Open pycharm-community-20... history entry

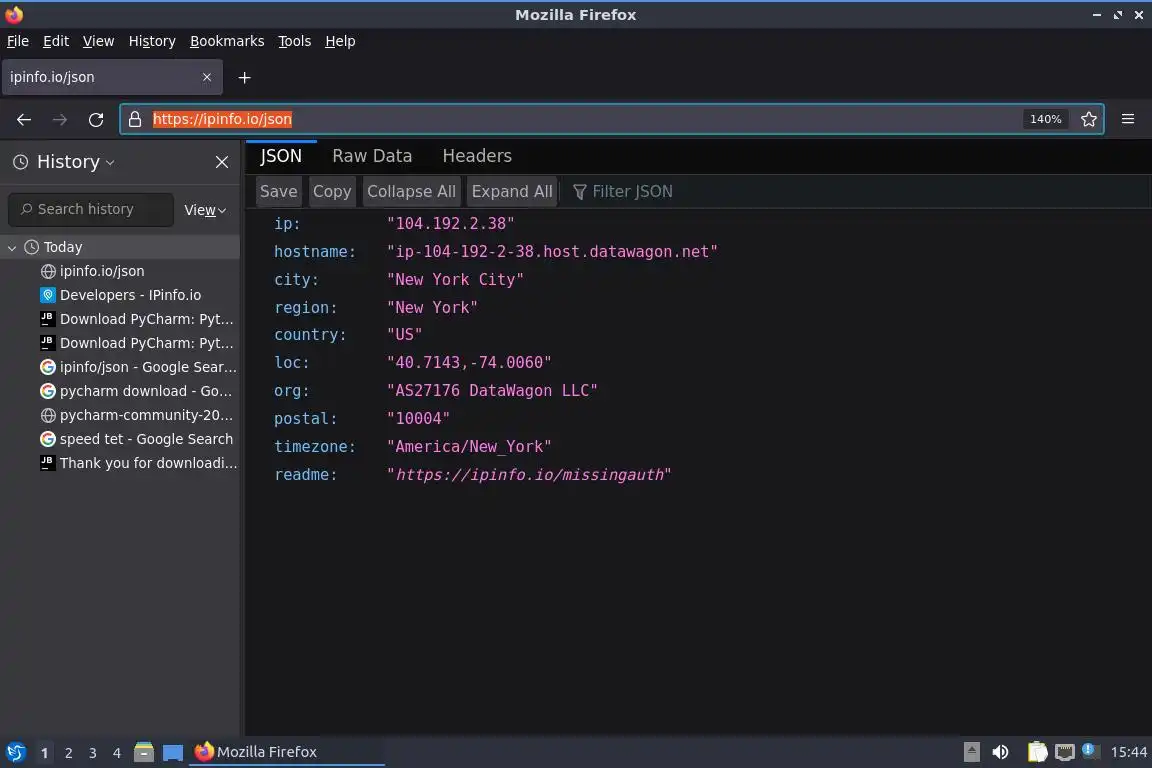tap(146, 415)
